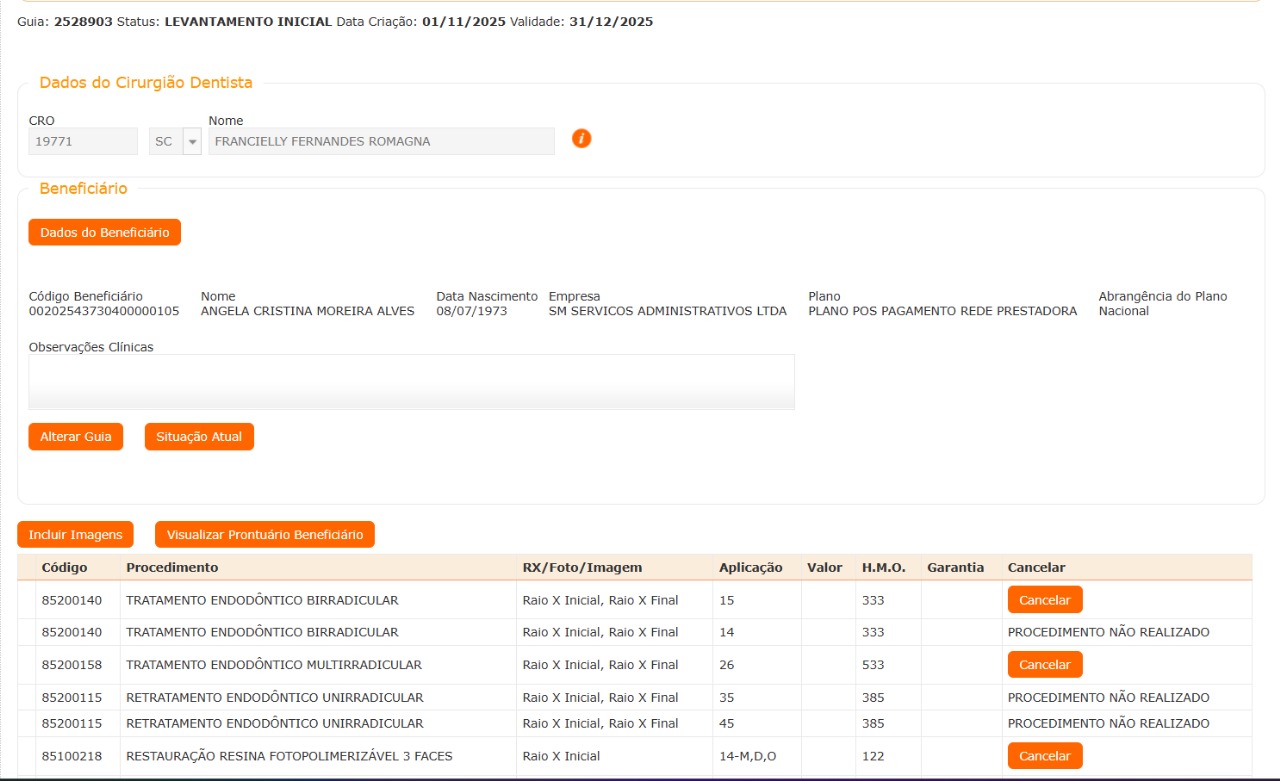The height and width of the screenshot is (781, 1280).
Task: Click the Procedimento column header
Action: [x=172, y=567]
